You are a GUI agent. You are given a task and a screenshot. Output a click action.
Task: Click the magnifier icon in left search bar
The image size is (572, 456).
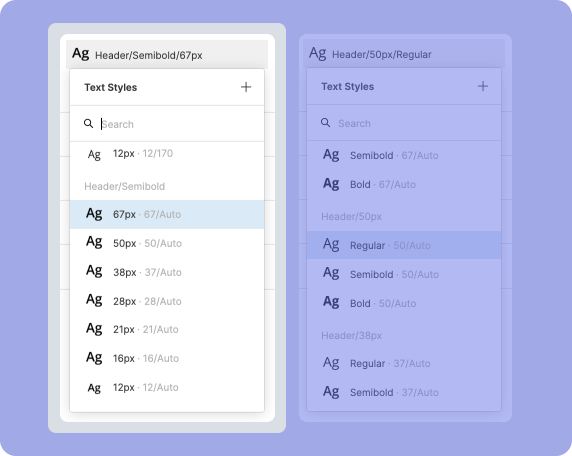pyautogui.click(x=88, y=123)
